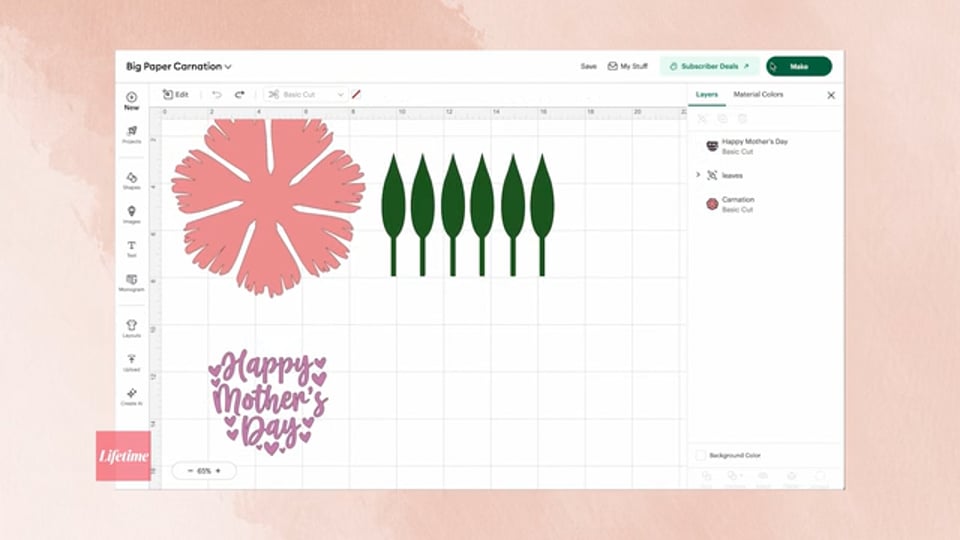Open the Create AI sparkle tool
The image size is (960, 540).
(132, 397)
